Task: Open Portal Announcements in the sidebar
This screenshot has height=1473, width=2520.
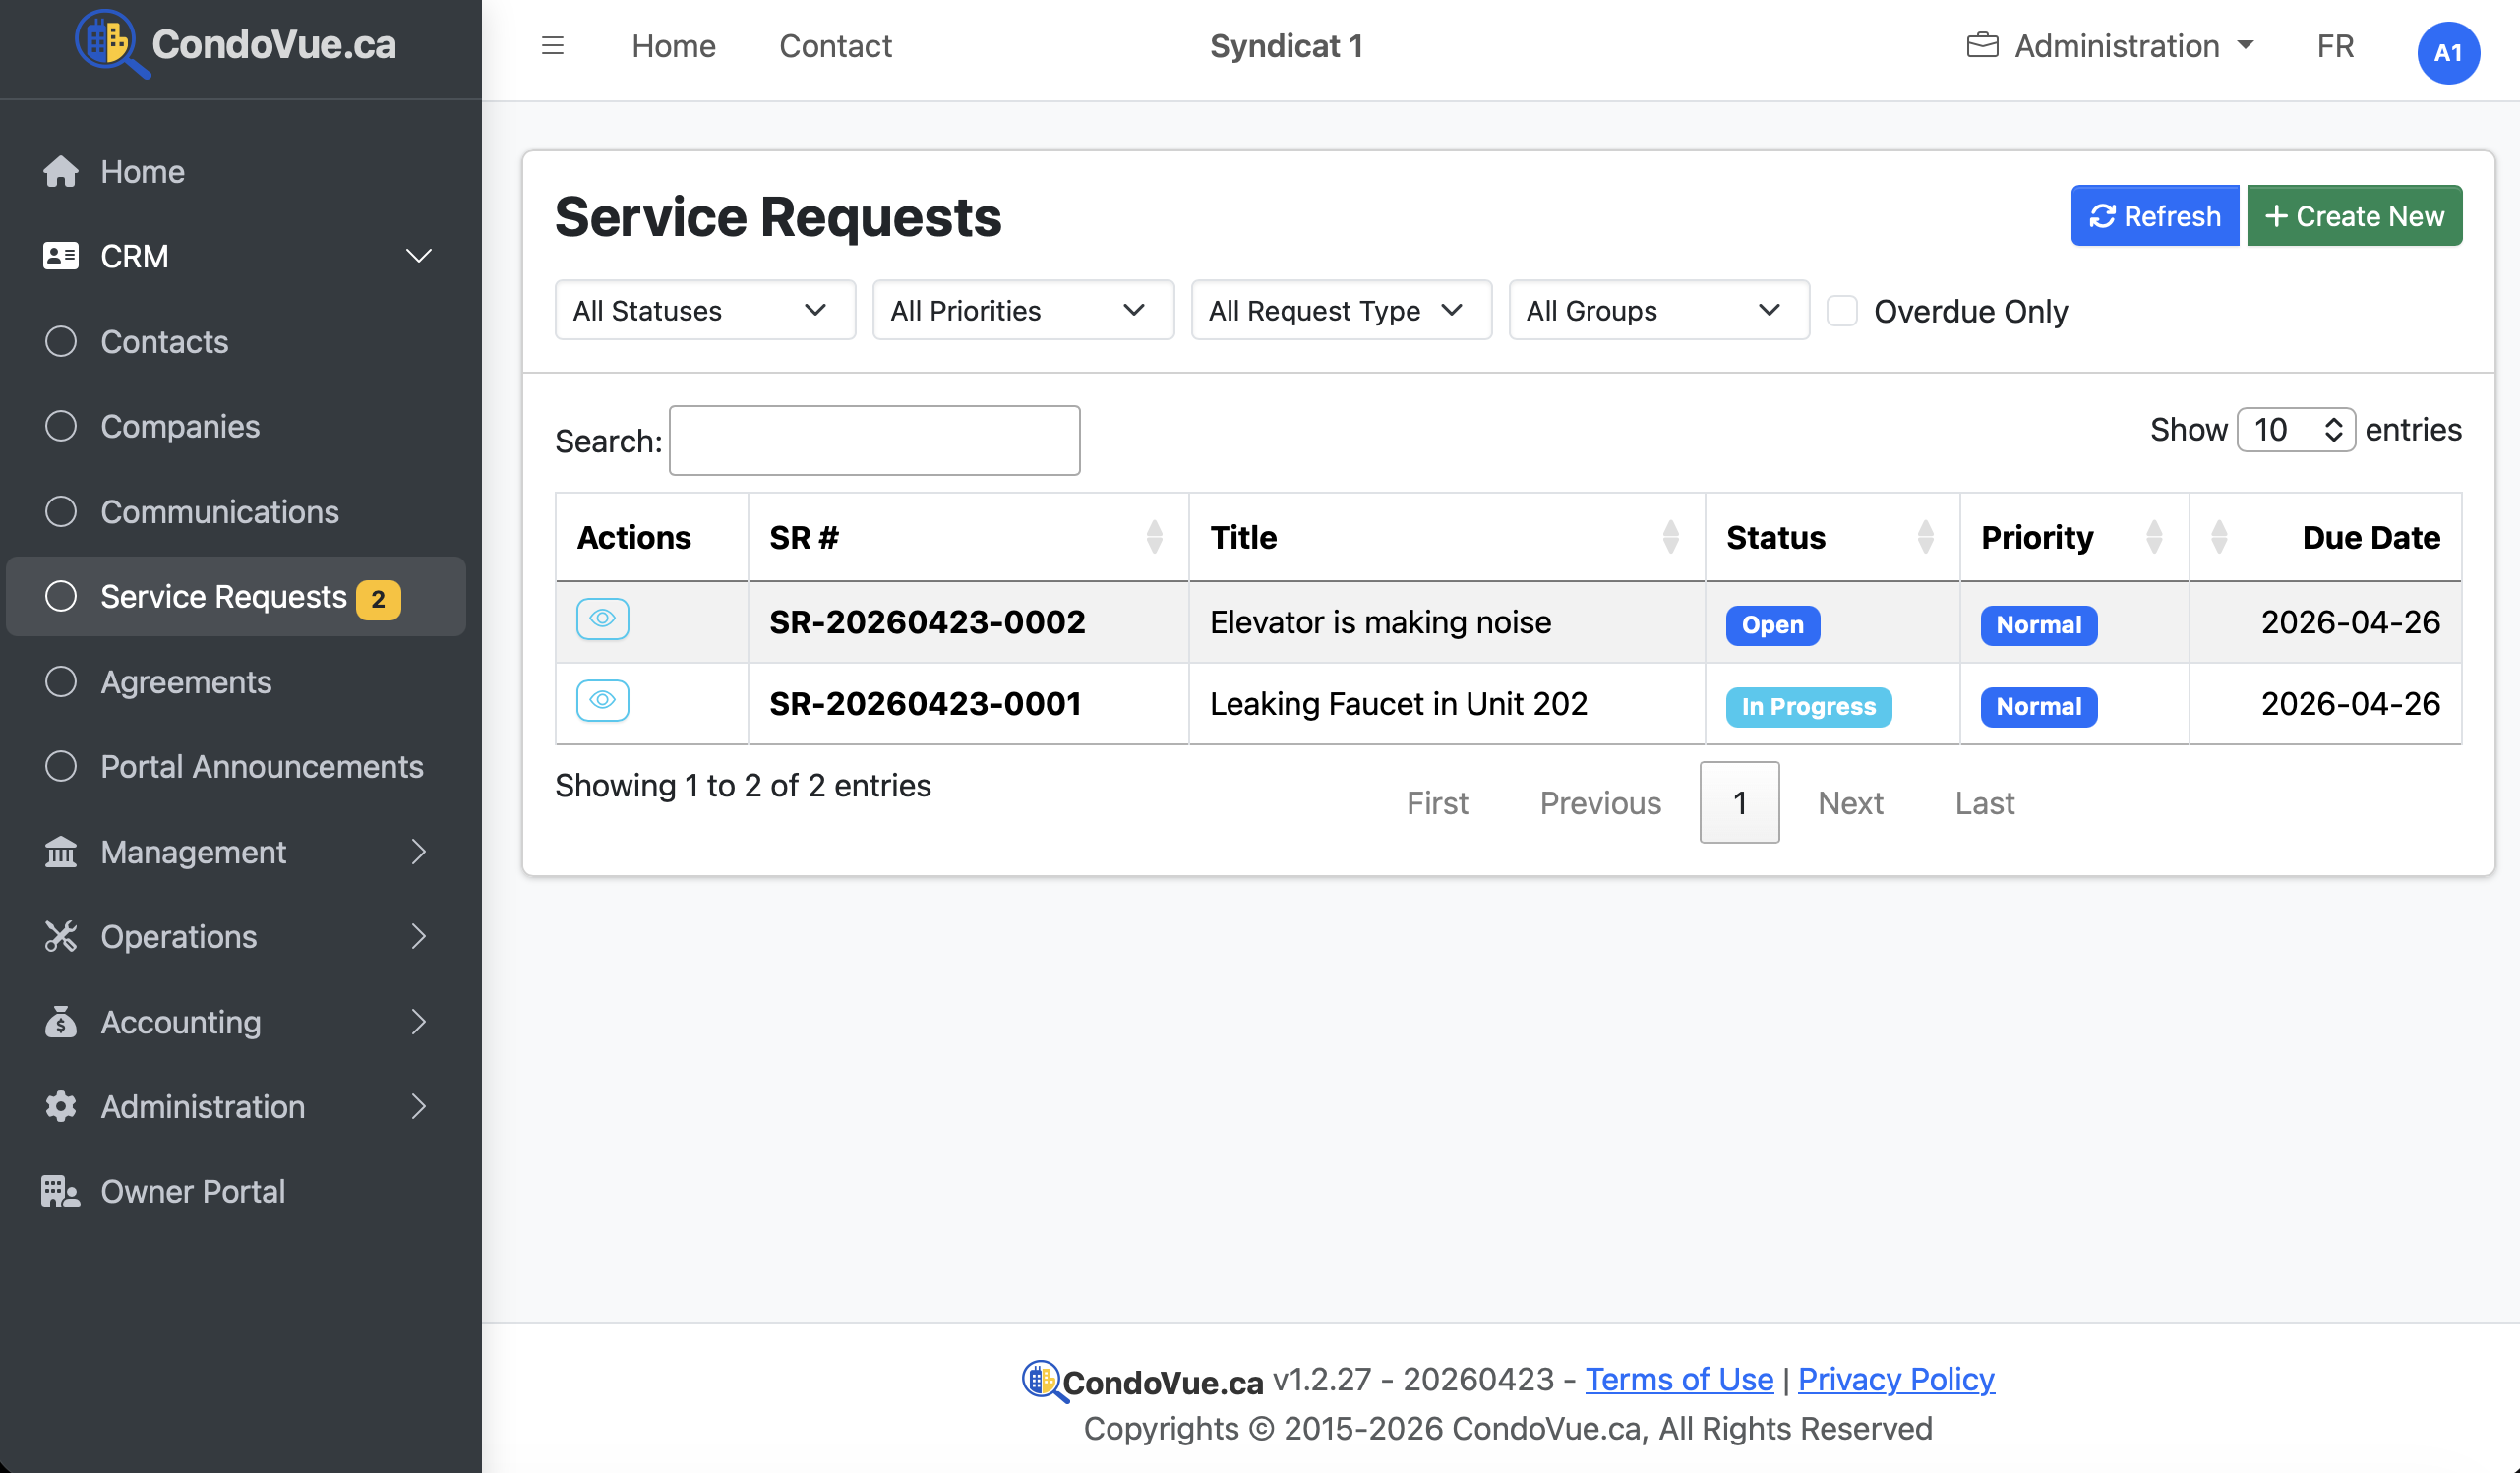Action: coord(262,766)
